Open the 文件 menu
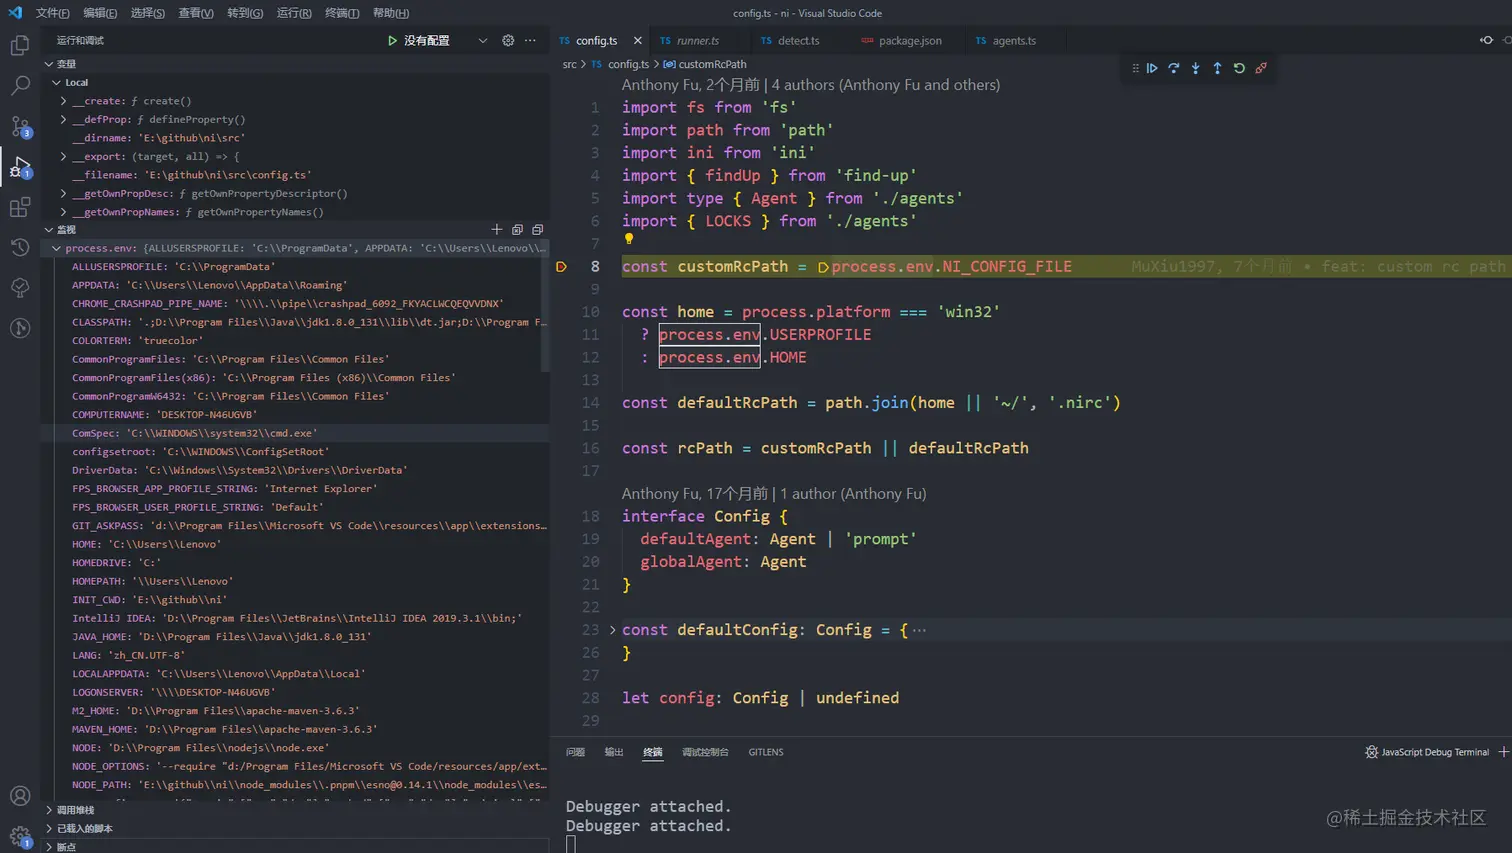 [53, 13]
